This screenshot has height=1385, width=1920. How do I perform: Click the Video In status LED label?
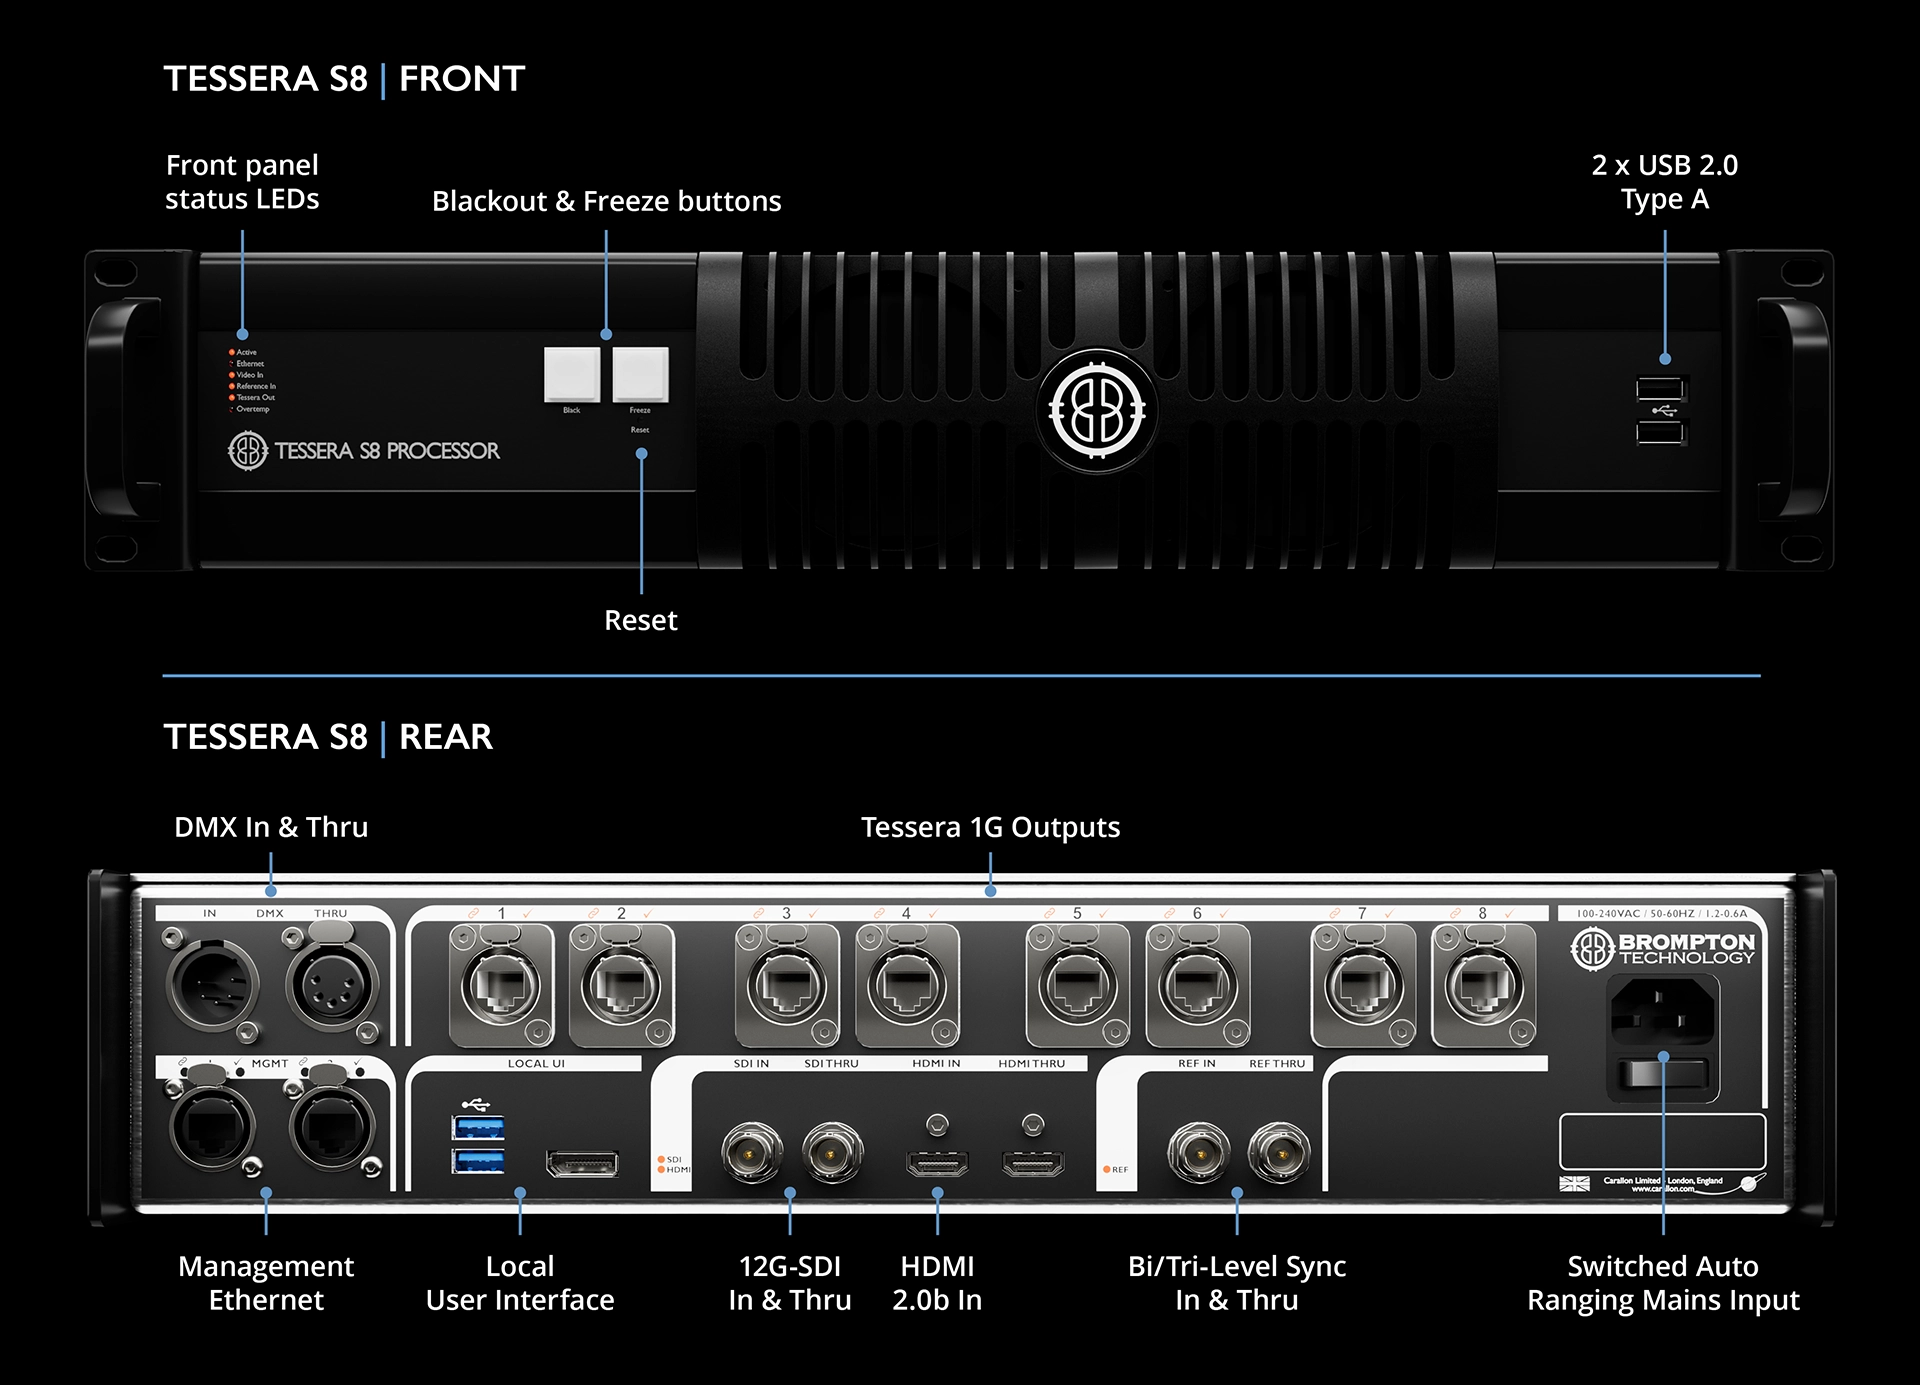point(250,375)
